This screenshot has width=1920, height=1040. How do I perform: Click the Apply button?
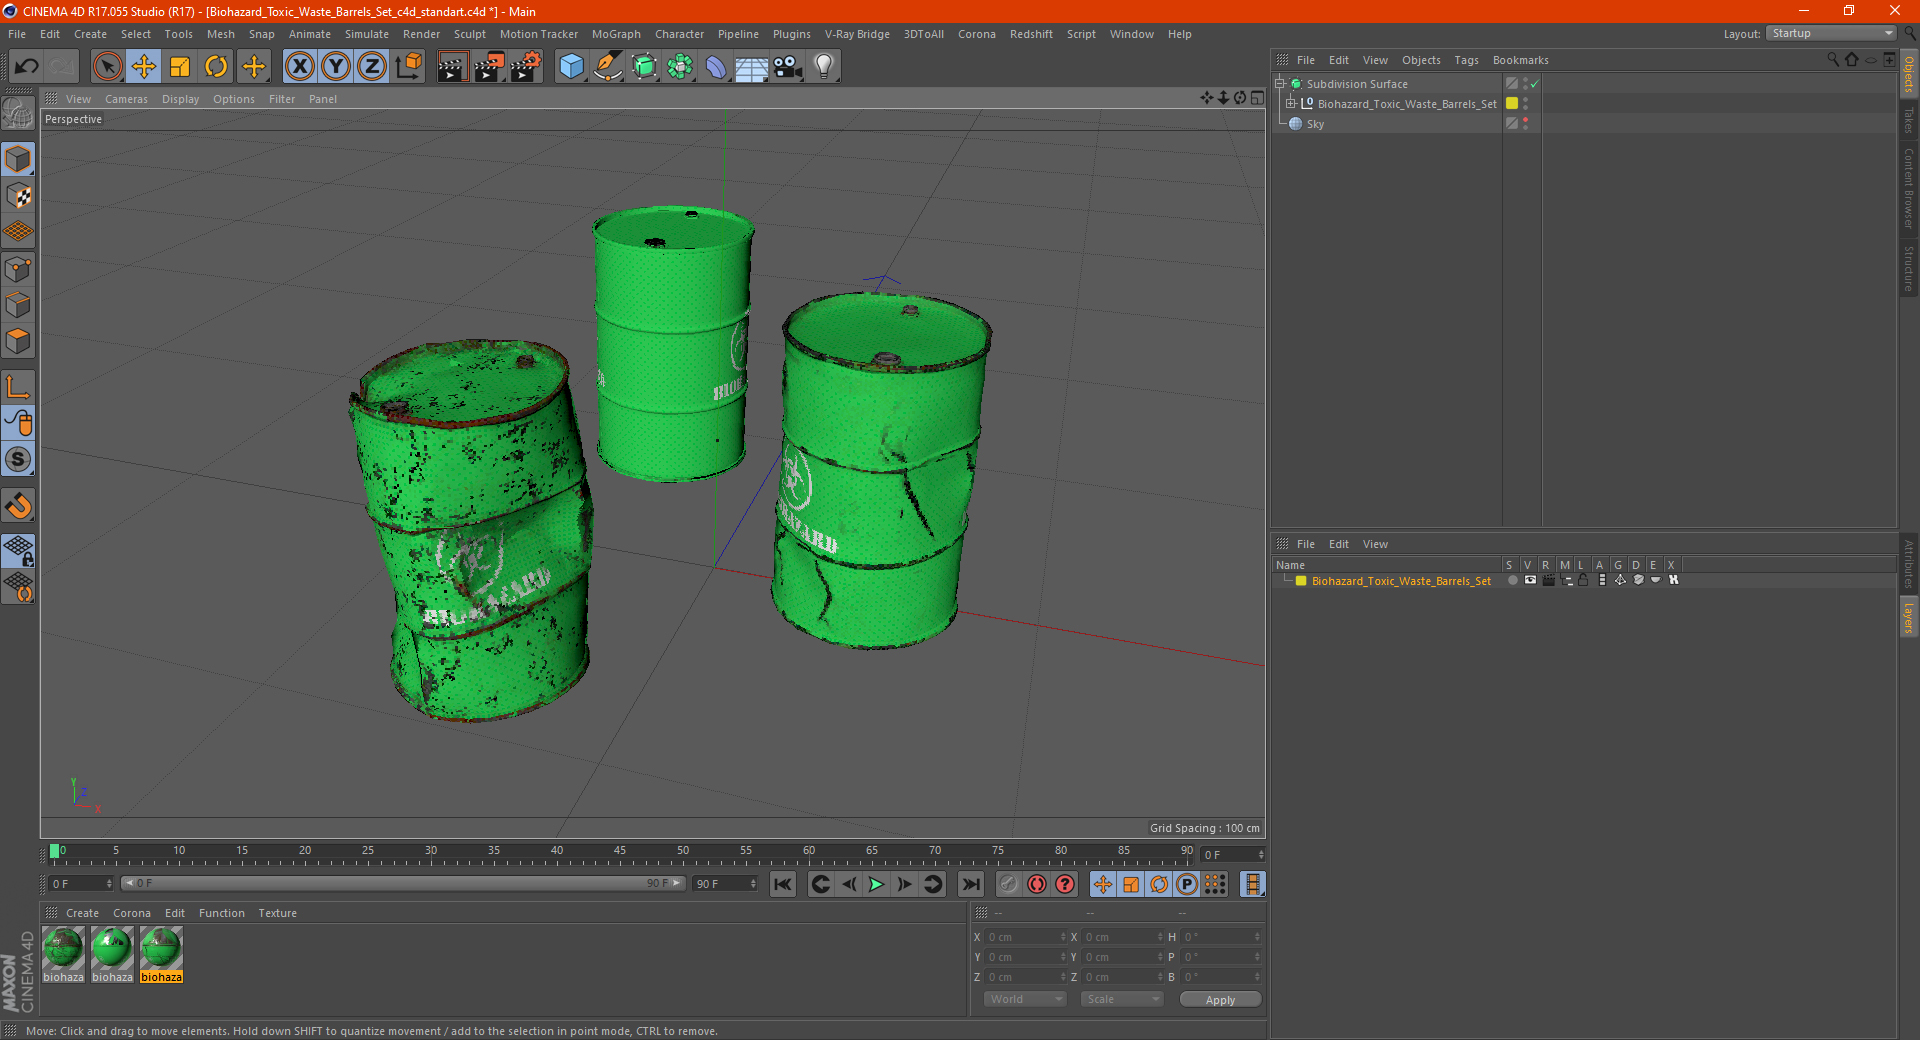point(1220,1000)
